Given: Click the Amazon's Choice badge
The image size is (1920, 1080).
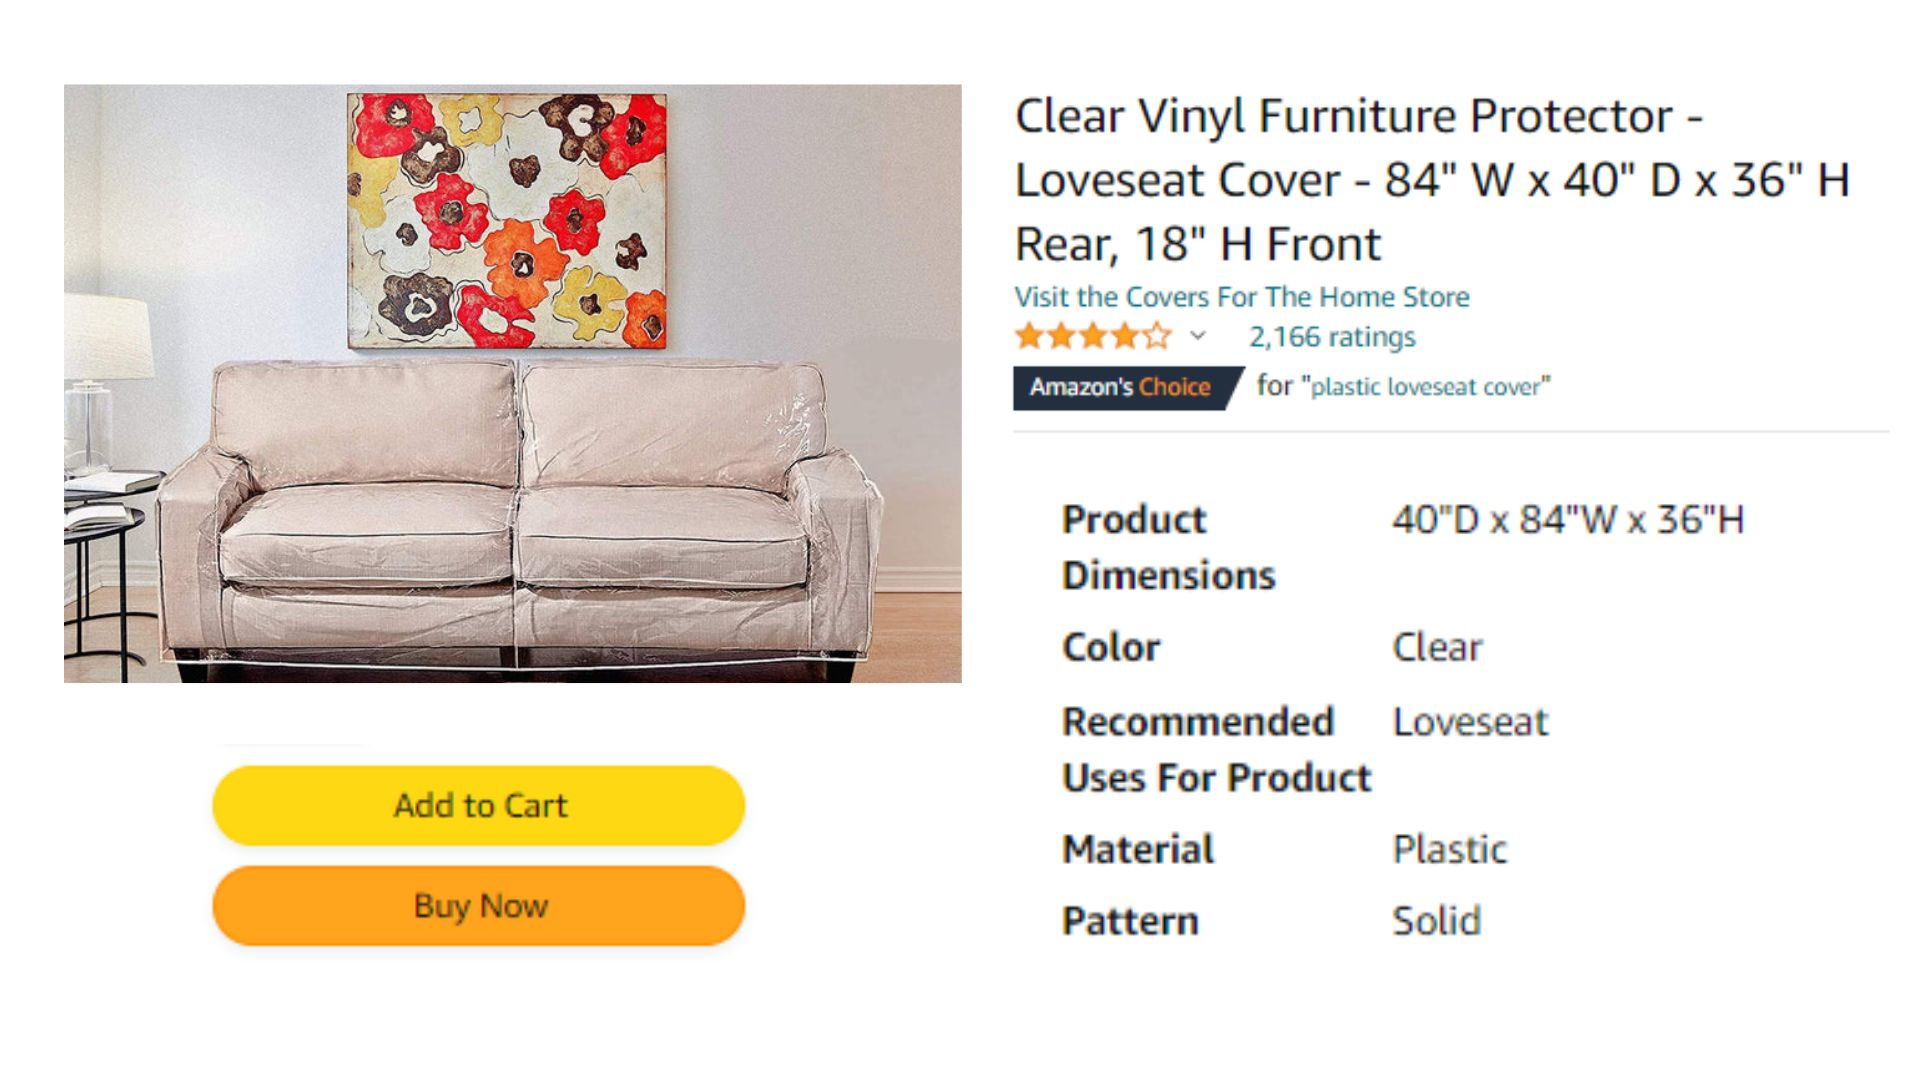Looking at the screenshot, I should (1127, 388).
